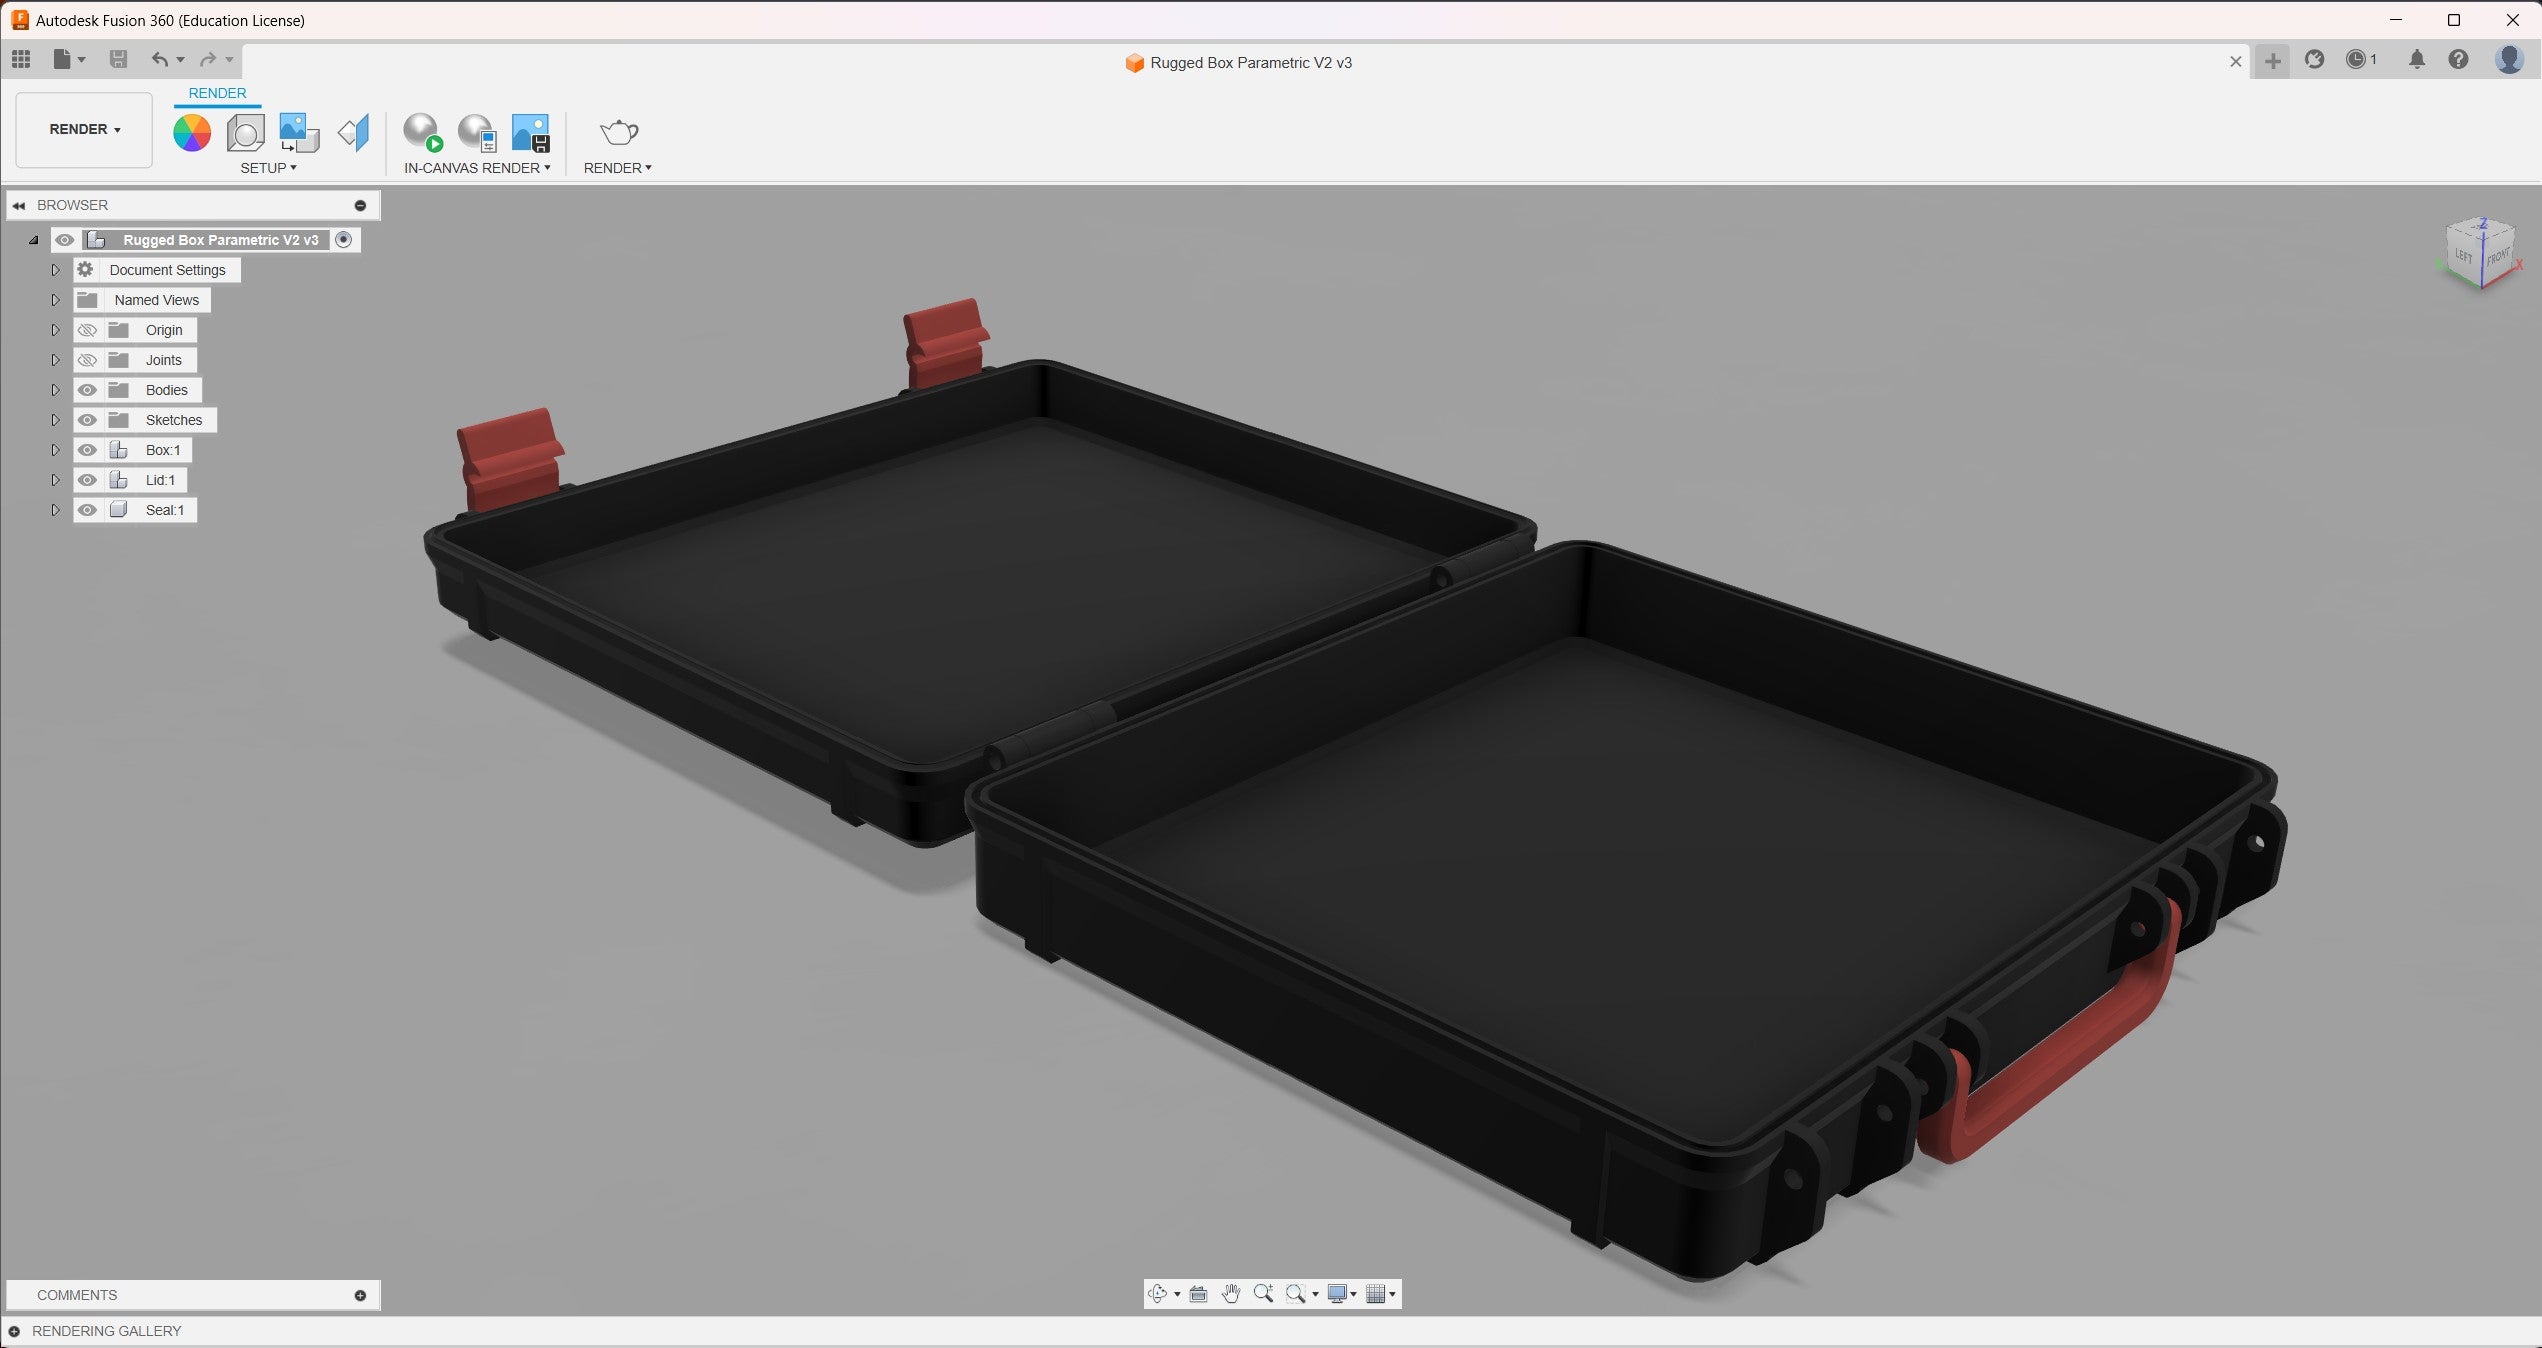Minimize the Browser panel
The image size is (2542, 1348).
(x=361, y=206)
